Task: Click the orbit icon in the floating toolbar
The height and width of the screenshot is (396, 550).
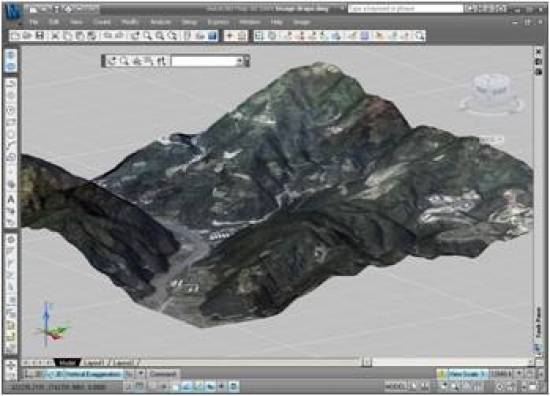Action: tap(112, 61)
